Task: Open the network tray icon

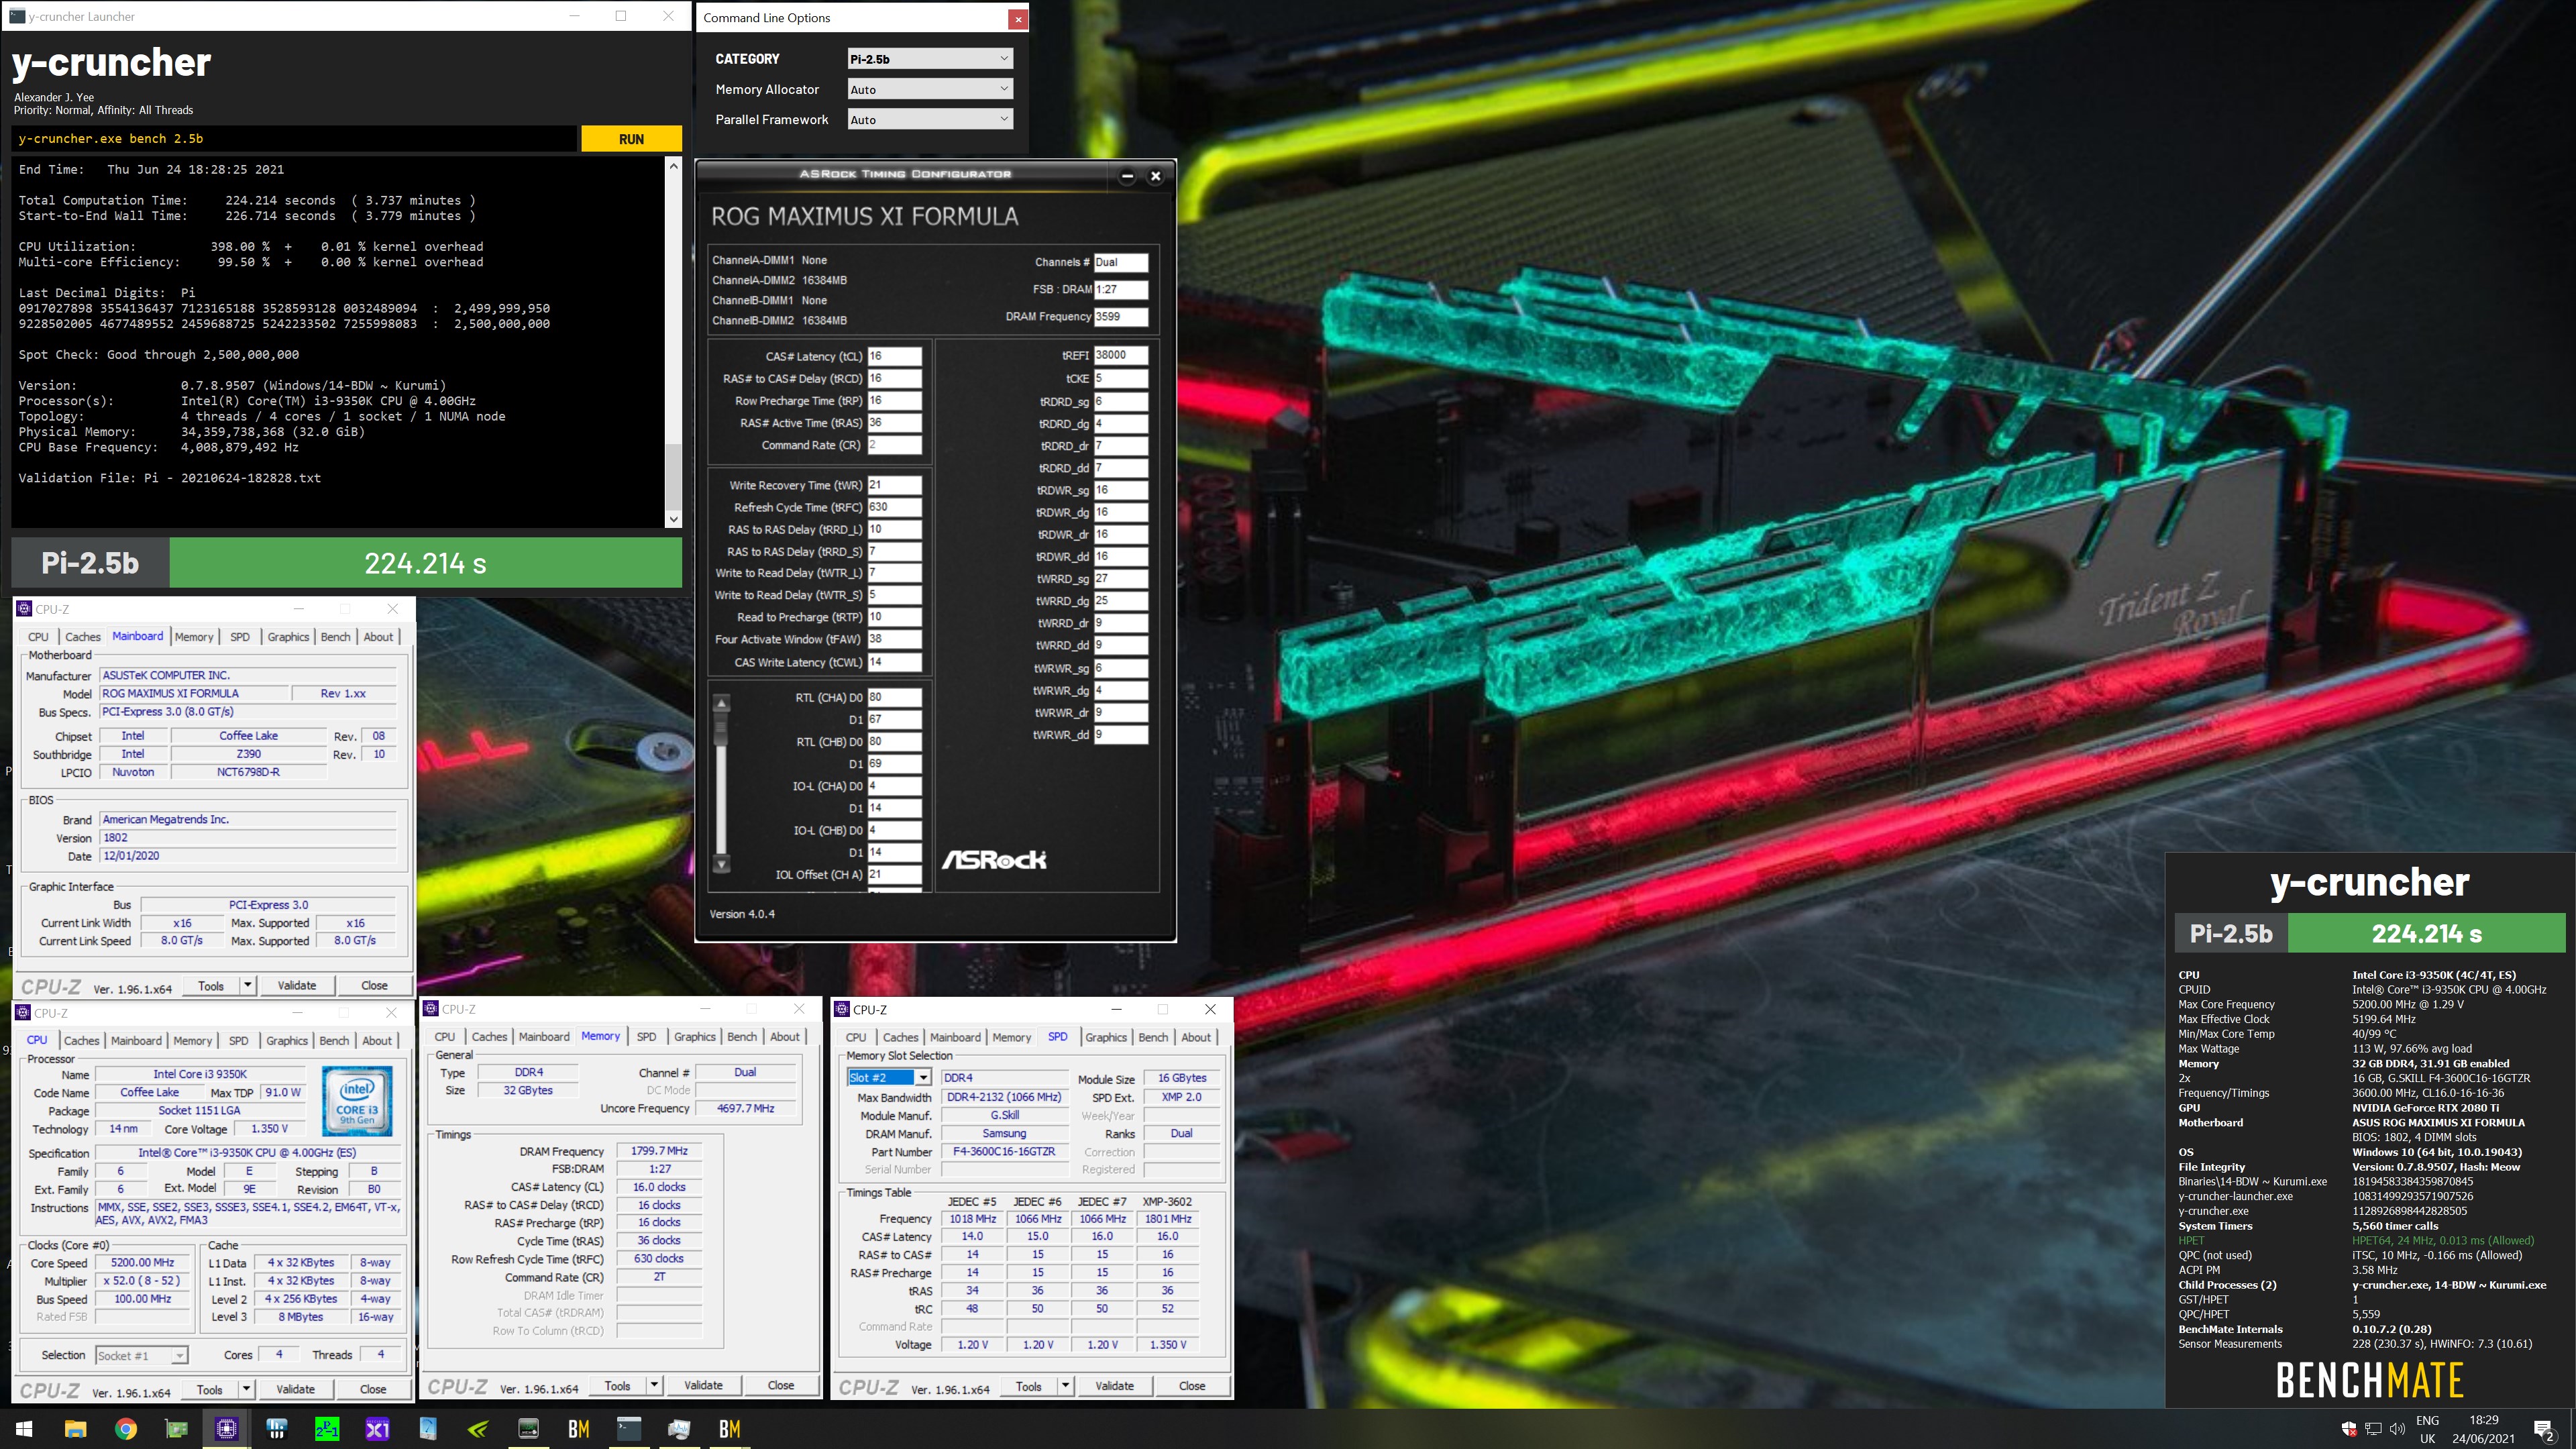Action: (x=2373, y=1429)
